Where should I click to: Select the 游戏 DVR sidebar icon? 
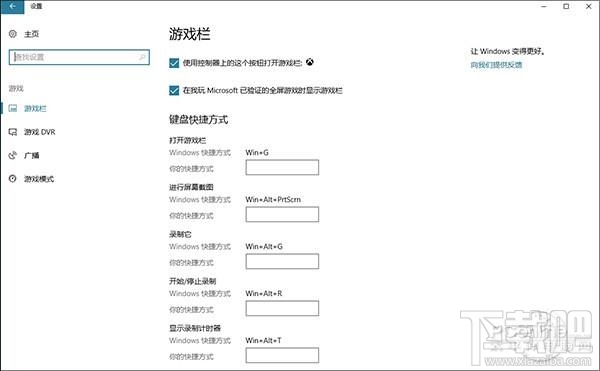[x=13, y=132]
